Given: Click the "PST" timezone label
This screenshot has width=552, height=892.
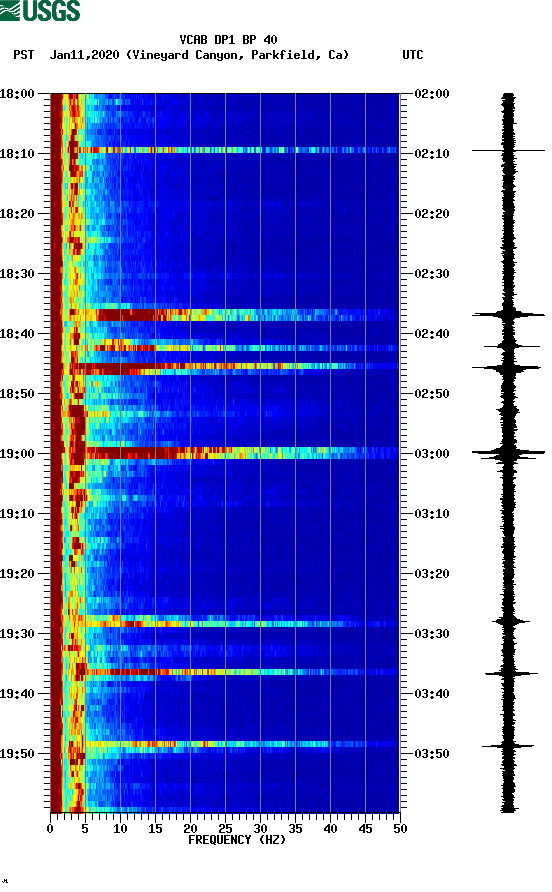Looking at the screenshot, I should click(24, 55).
